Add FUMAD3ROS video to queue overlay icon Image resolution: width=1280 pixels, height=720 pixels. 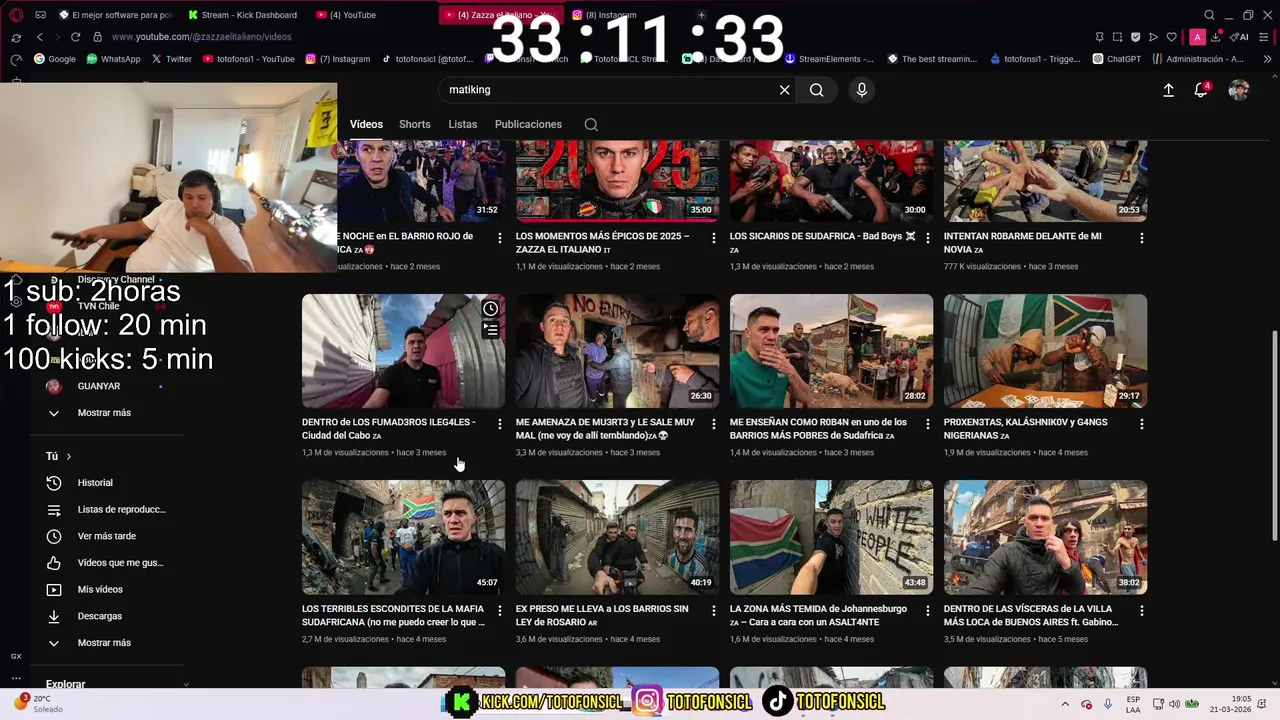pos(490,329)
